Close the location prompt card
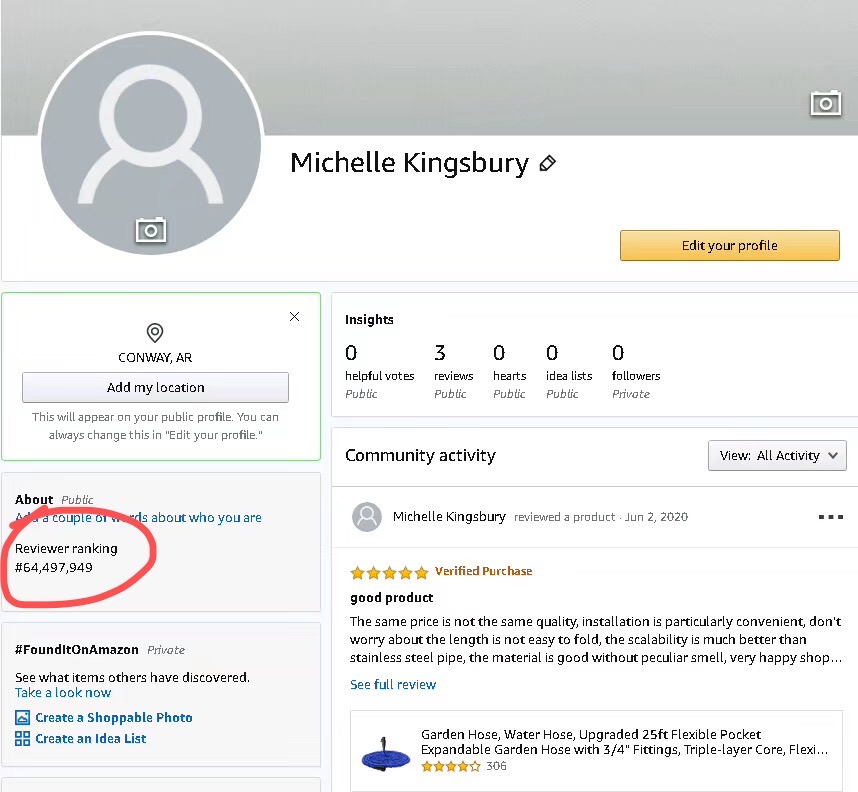 pyautogui.click(x=294, y=316)
